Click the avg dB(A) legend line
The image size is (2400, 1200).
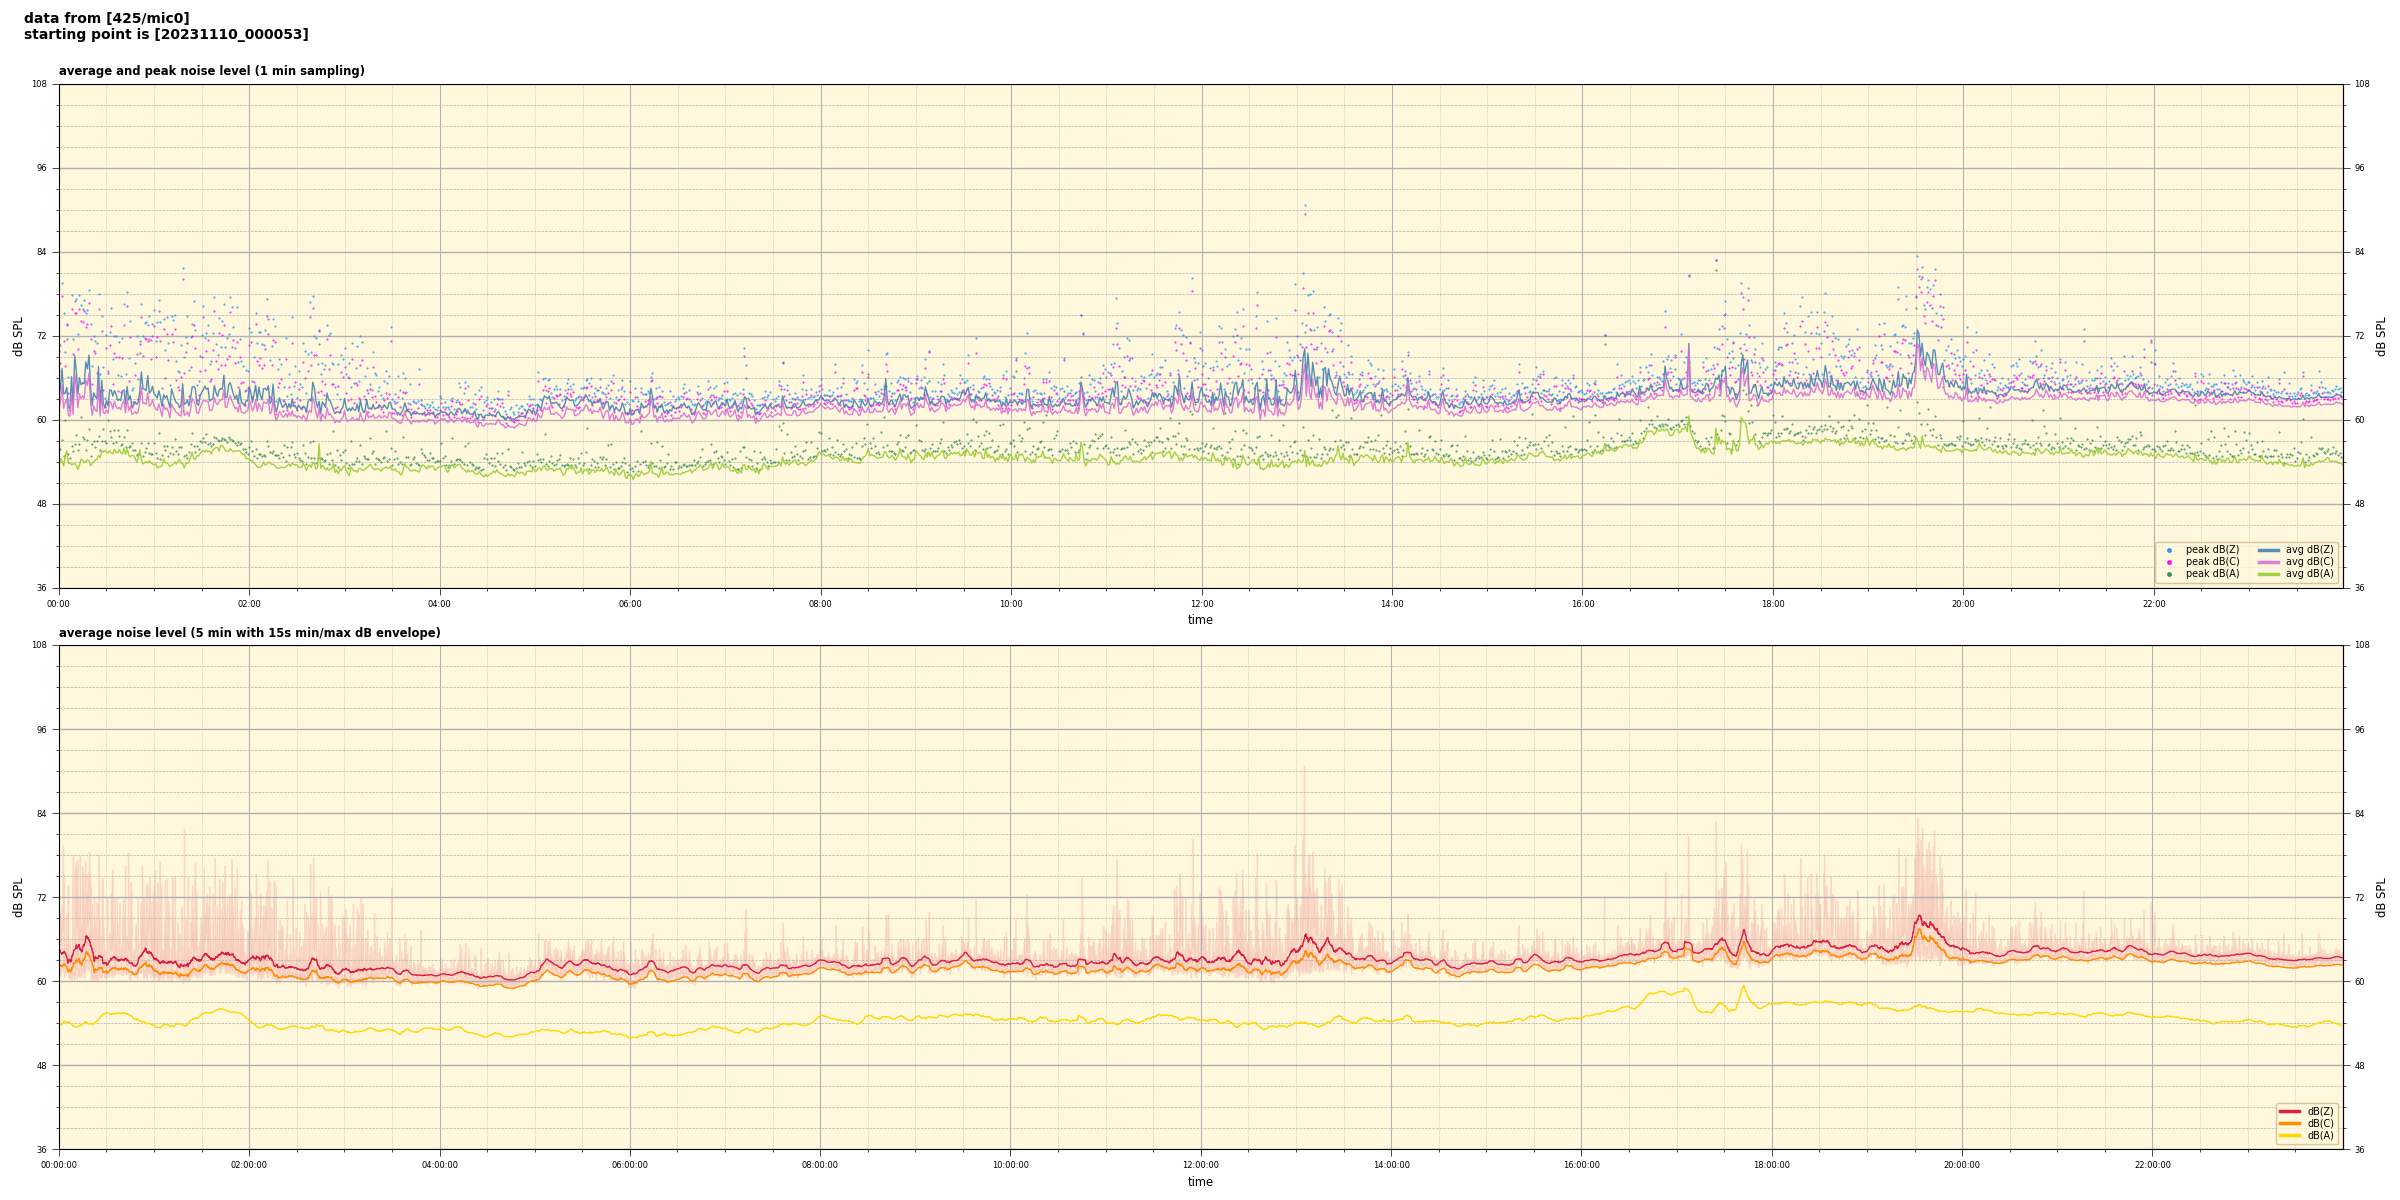point(2269,574)
